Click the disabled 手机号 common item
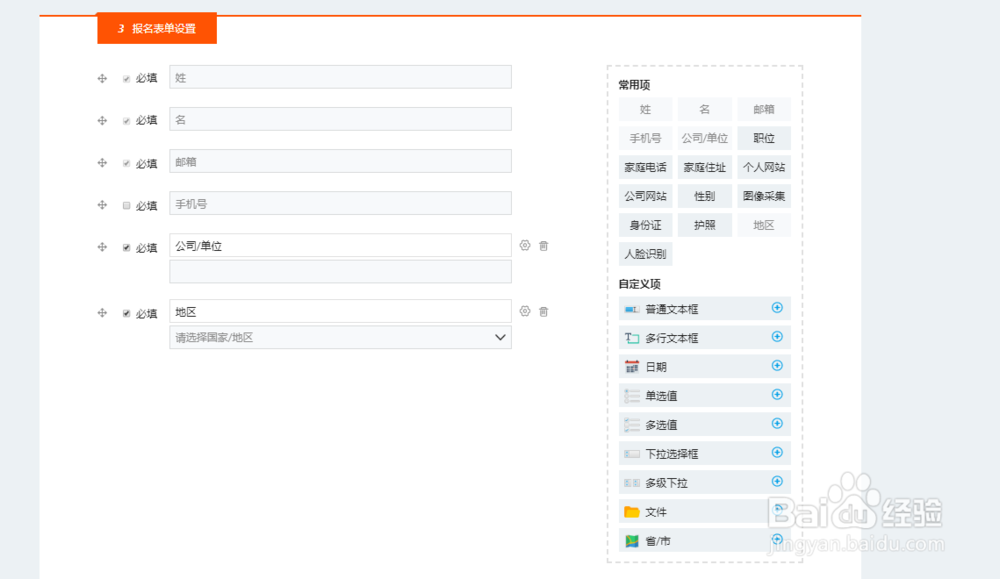Screen dimensions: 1000x579 click(645, 138)
